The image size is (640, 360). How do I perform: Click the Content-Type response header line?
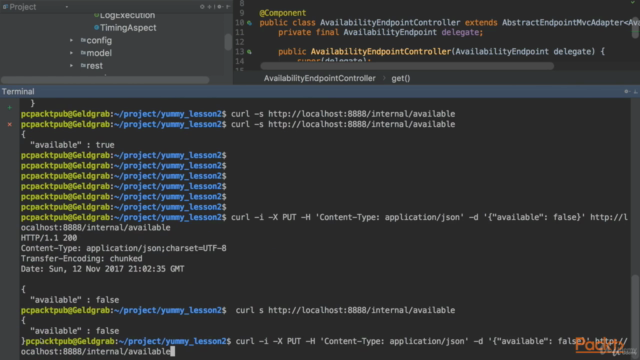(124, 248)
